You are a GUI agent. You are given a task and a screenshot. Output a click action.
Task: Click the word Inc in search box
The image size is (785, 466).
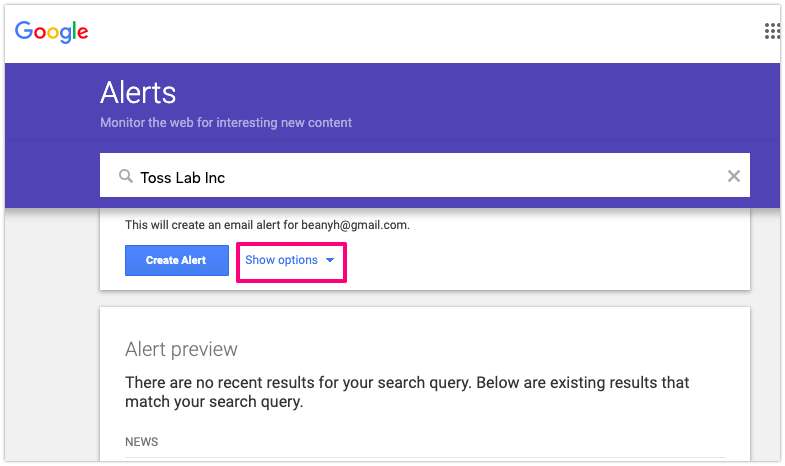pos(215,178)
